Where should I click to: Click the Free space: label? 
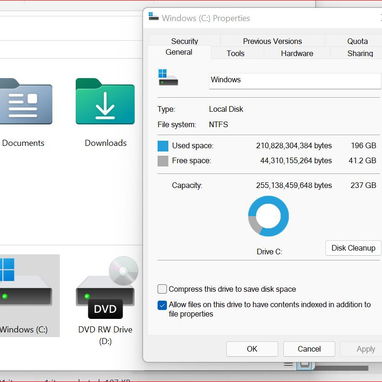click(191, 161)
